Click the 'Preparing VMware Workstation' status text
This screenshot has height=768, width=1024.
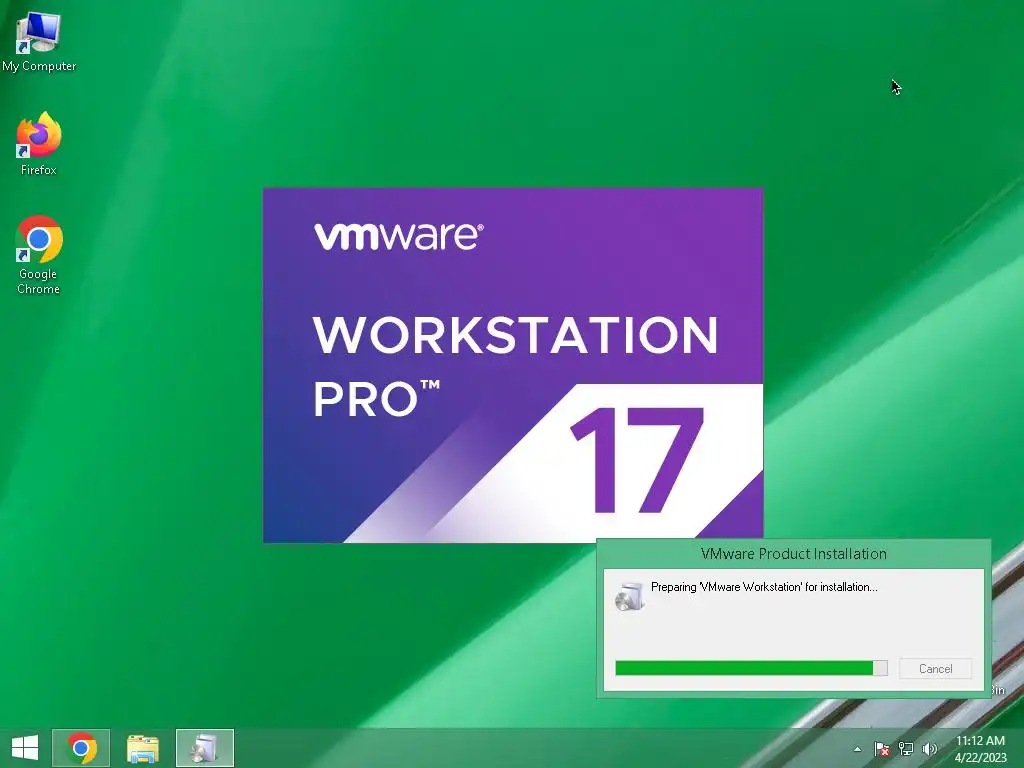click(764, 587)
